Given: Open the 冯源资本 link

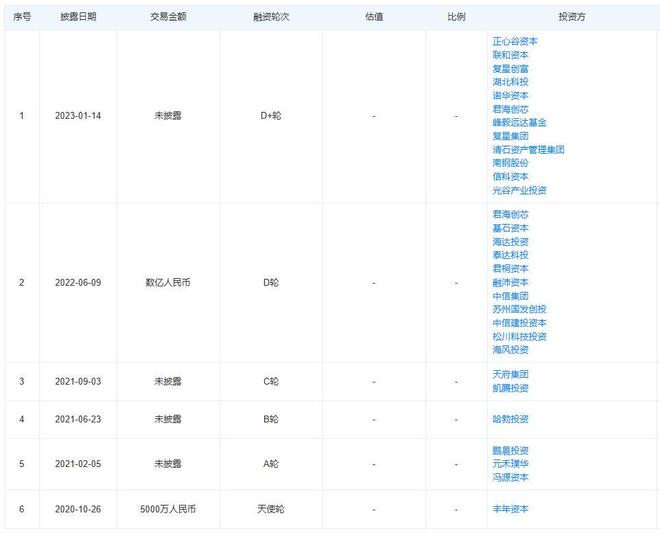Looking at the screenshot, I should [510, 477].
